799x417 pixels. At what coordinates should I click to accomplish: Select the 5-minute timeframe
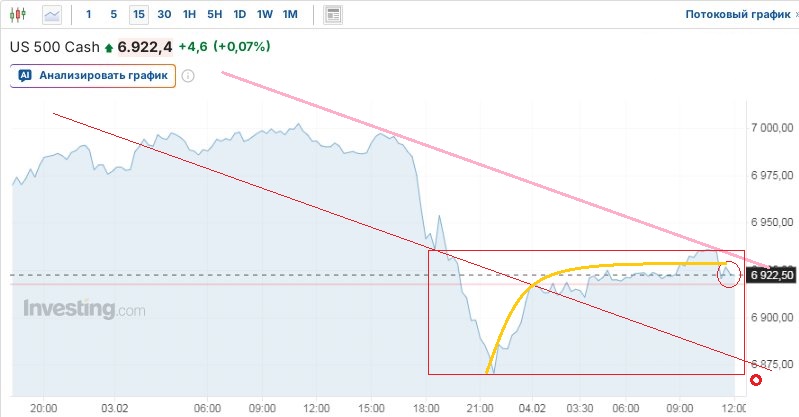(113, 15)
